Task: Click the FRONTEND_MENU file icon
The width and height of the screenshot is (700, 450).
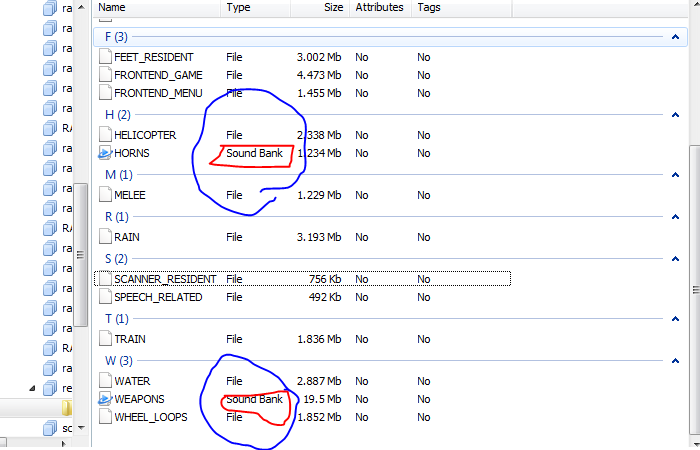Action: click(x=105, y=92)
